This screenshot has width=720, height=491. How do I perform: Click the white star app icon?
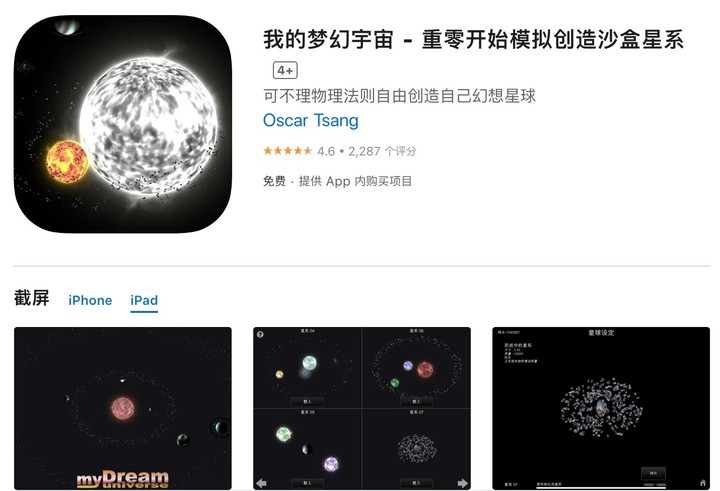pos(123,124)
